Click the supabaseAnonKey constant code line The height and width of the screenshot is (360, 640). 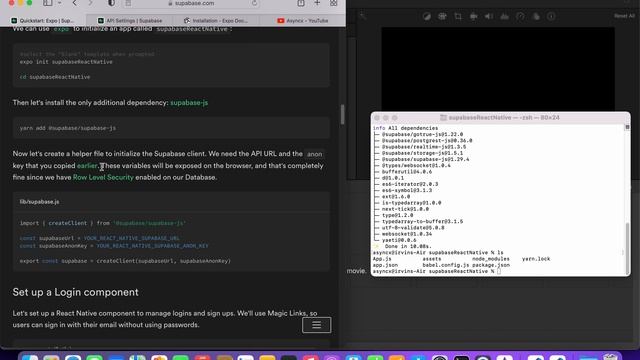[x=114, y=246]
